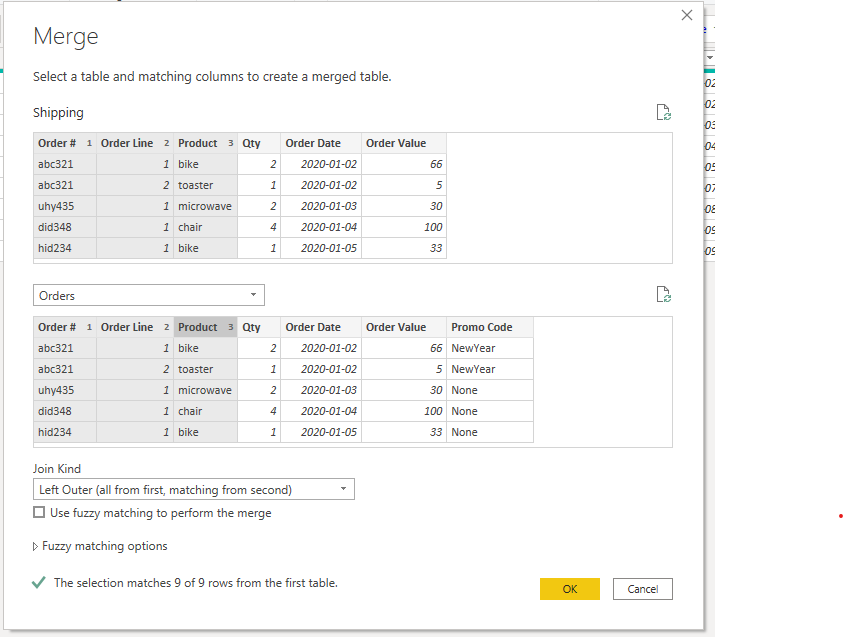Select Order Value header in Orders table

(x=404, y=327)
